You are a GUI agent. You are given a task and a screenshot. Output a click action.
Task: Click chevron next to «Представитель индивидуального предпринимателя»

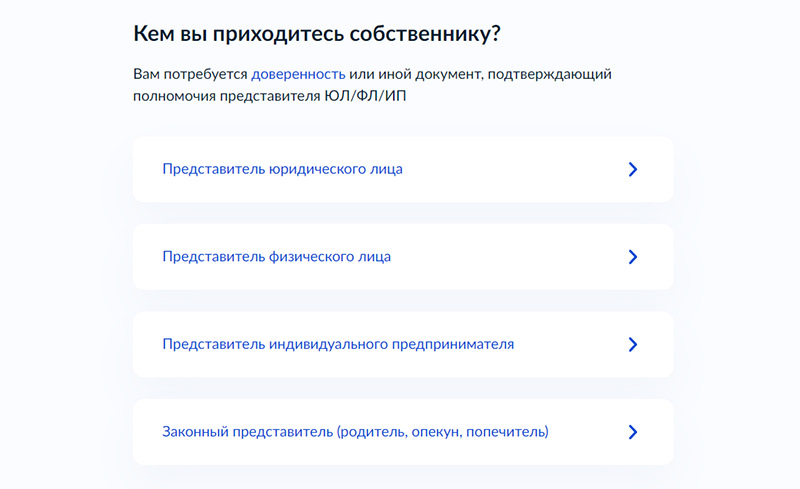tap(633, 345)
